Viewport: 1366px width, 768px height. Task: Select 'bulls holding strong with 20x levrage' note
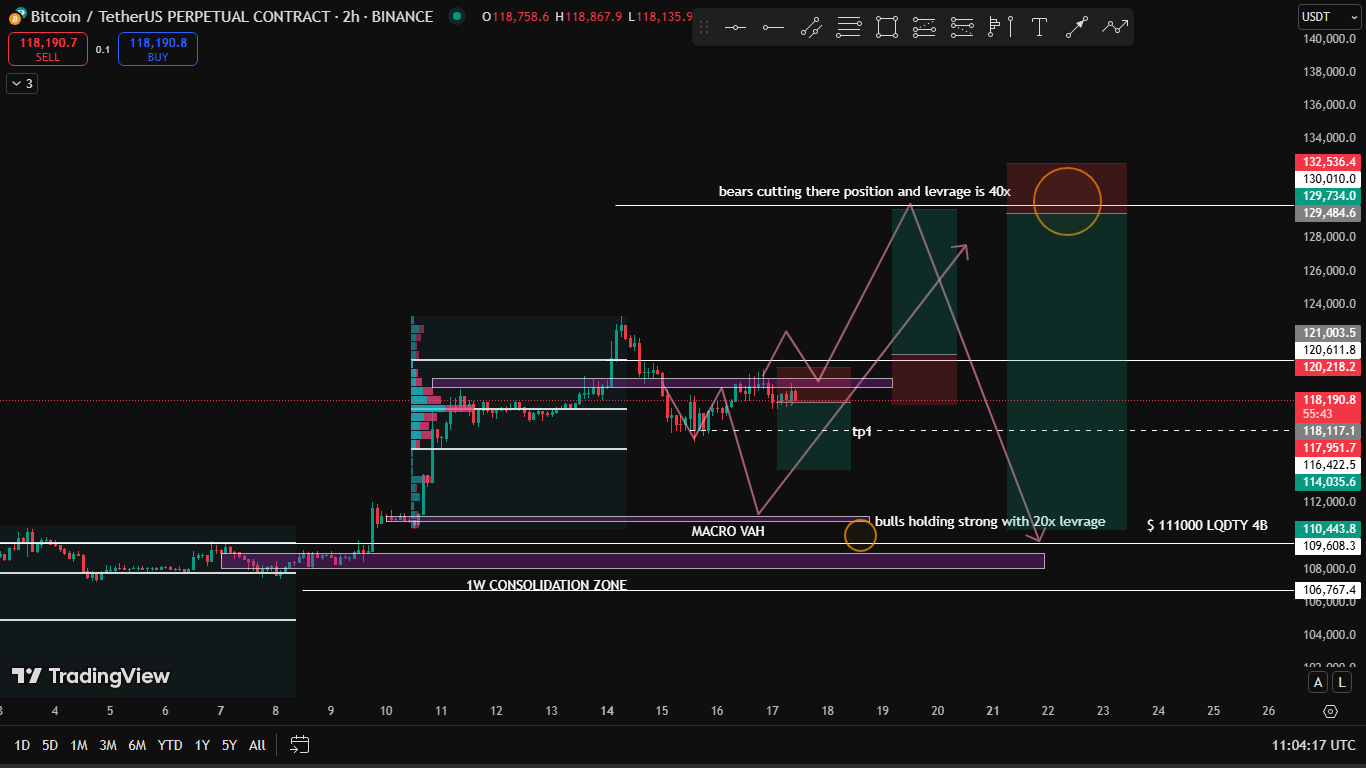click(990, 521)
